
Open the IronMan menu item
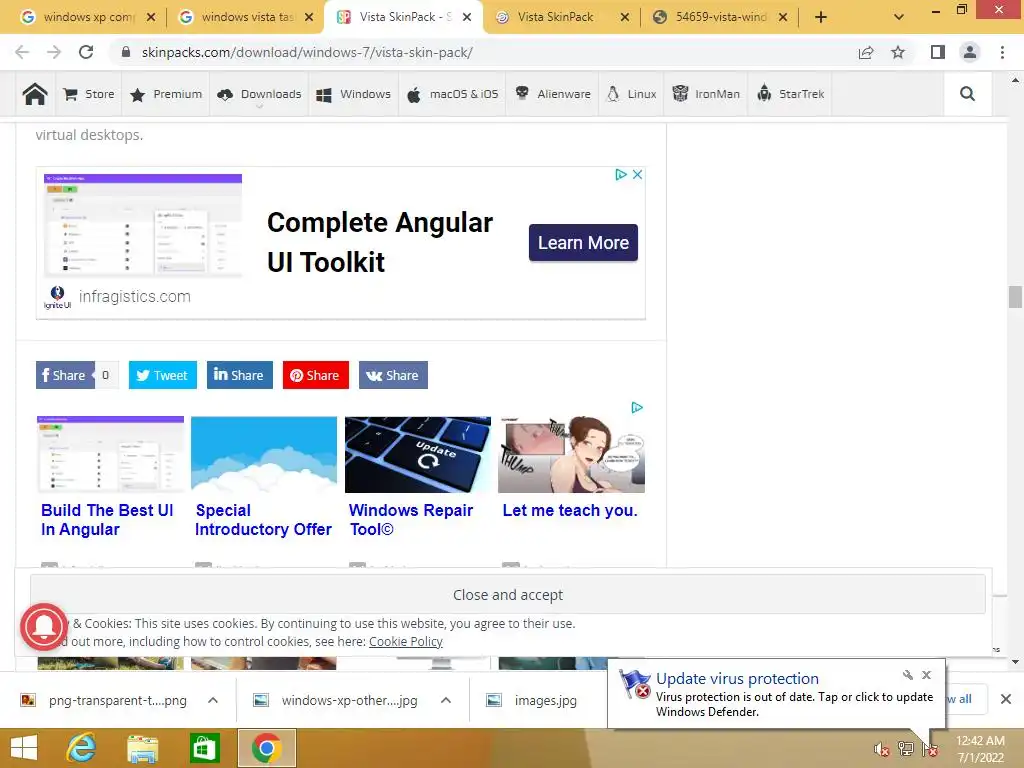pos(706,94)
